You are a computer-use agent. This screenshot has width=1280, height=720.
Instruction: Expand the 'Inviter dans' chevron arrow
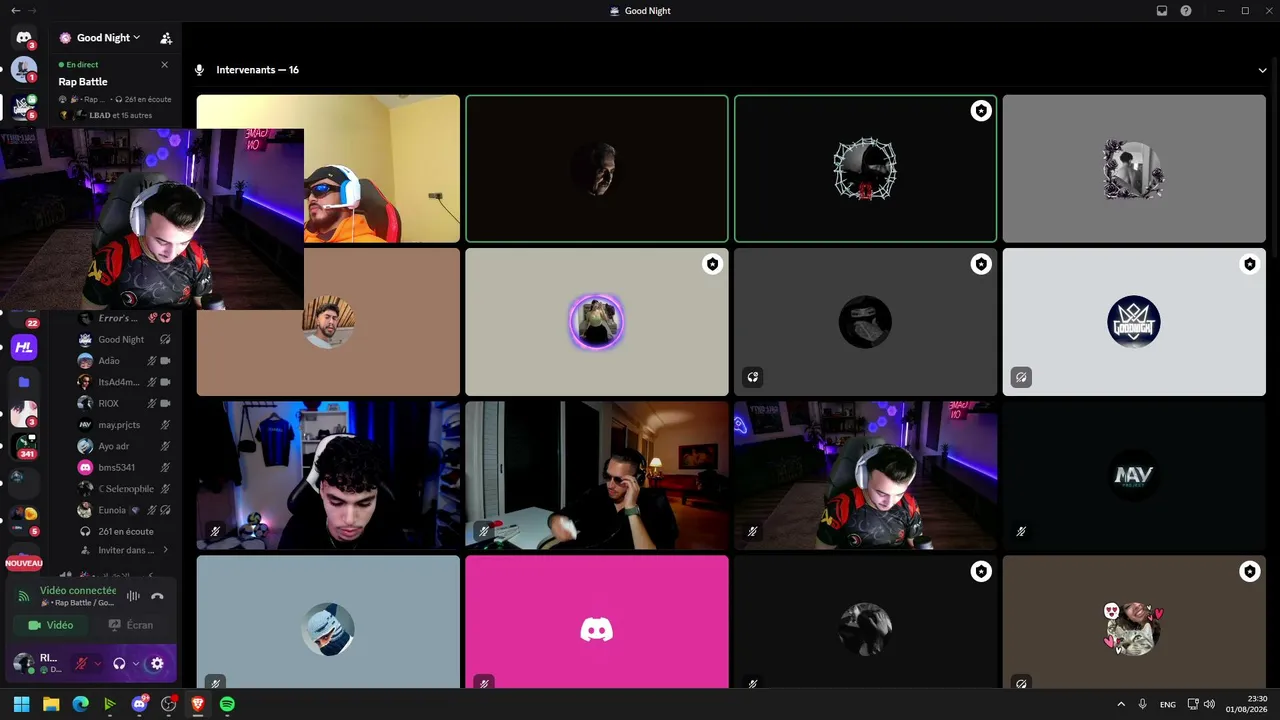pyautogui.click(x=165, y=550)
